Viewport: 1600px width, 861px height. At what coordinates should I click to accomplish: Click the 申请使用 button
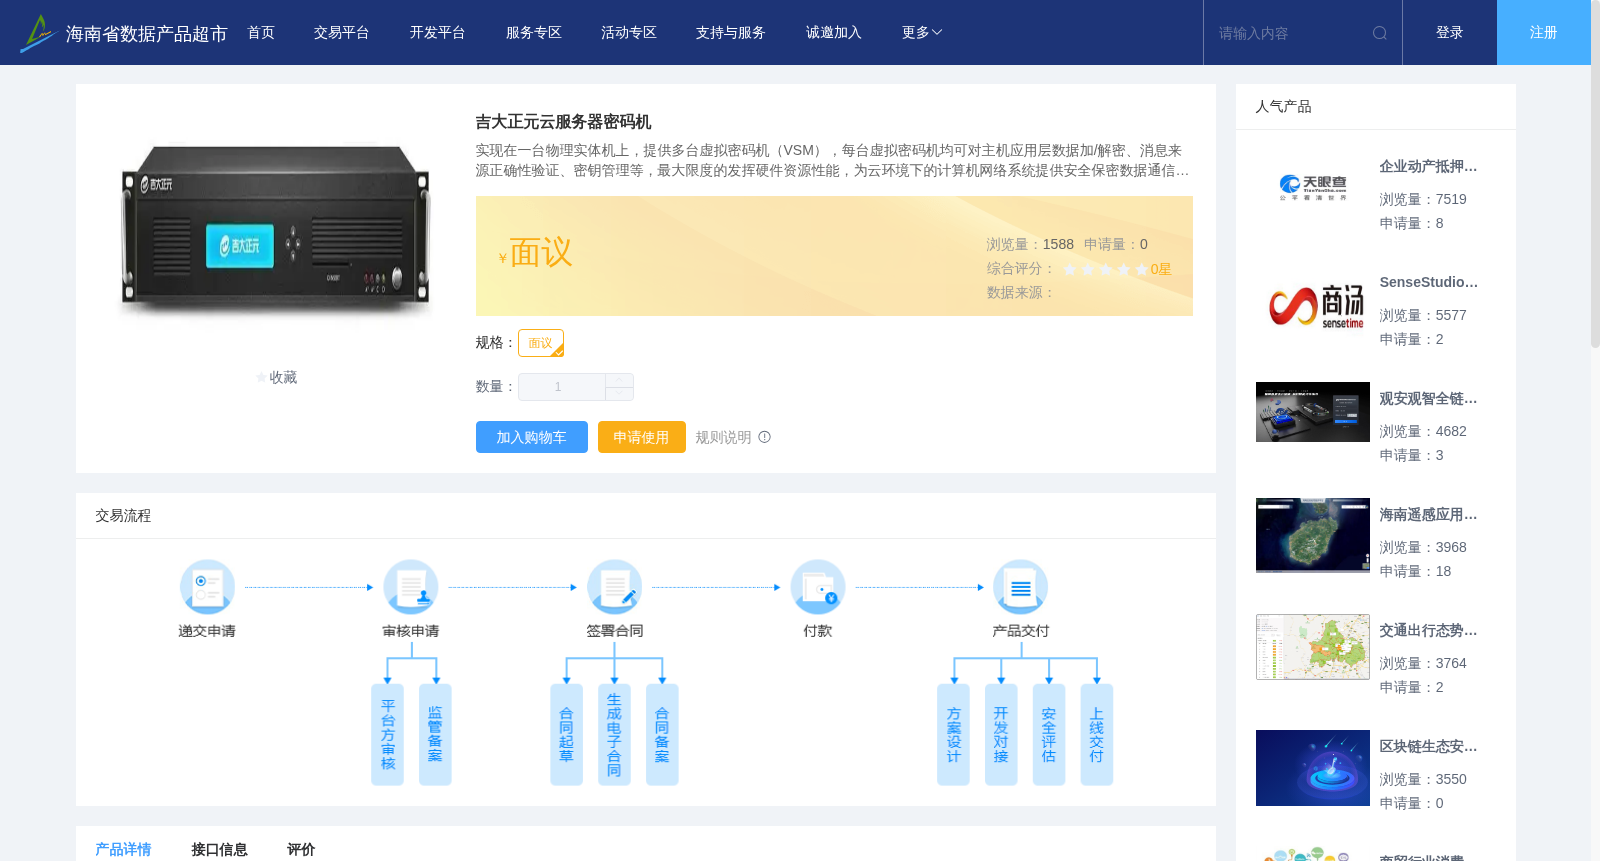(x=642, y=437)
